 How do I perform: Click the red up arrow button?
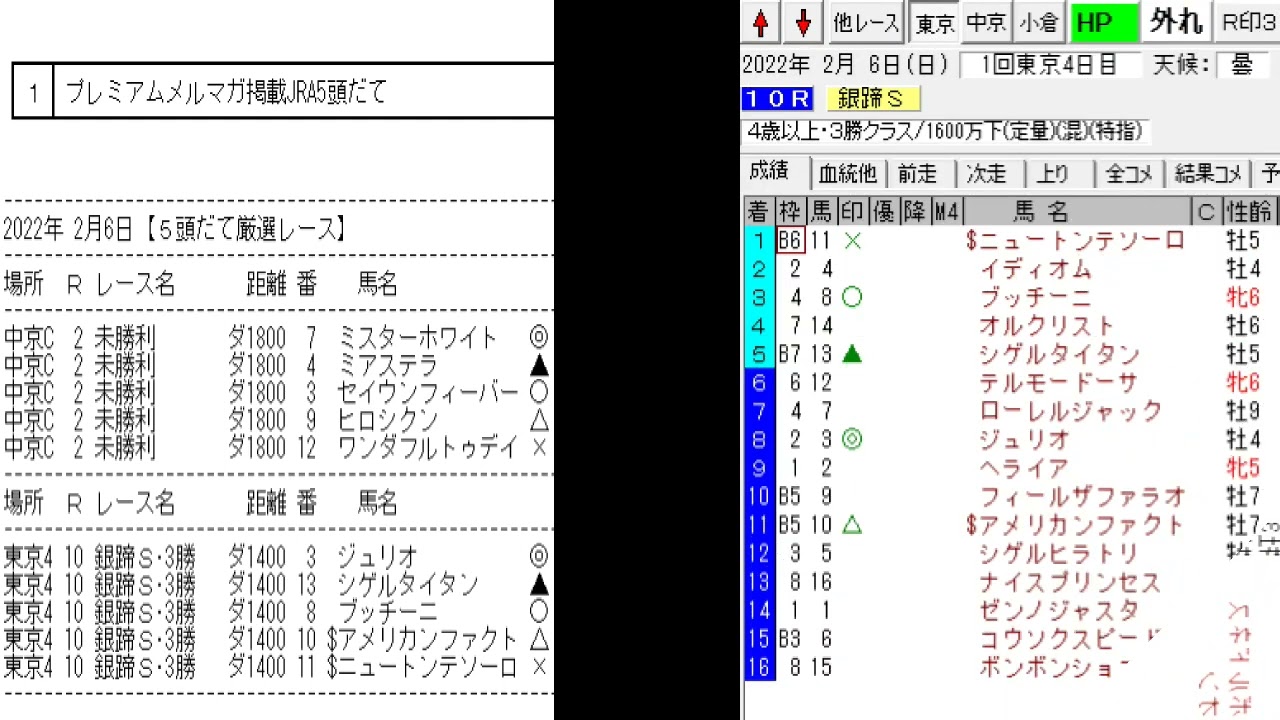click(x=761, y=23)
